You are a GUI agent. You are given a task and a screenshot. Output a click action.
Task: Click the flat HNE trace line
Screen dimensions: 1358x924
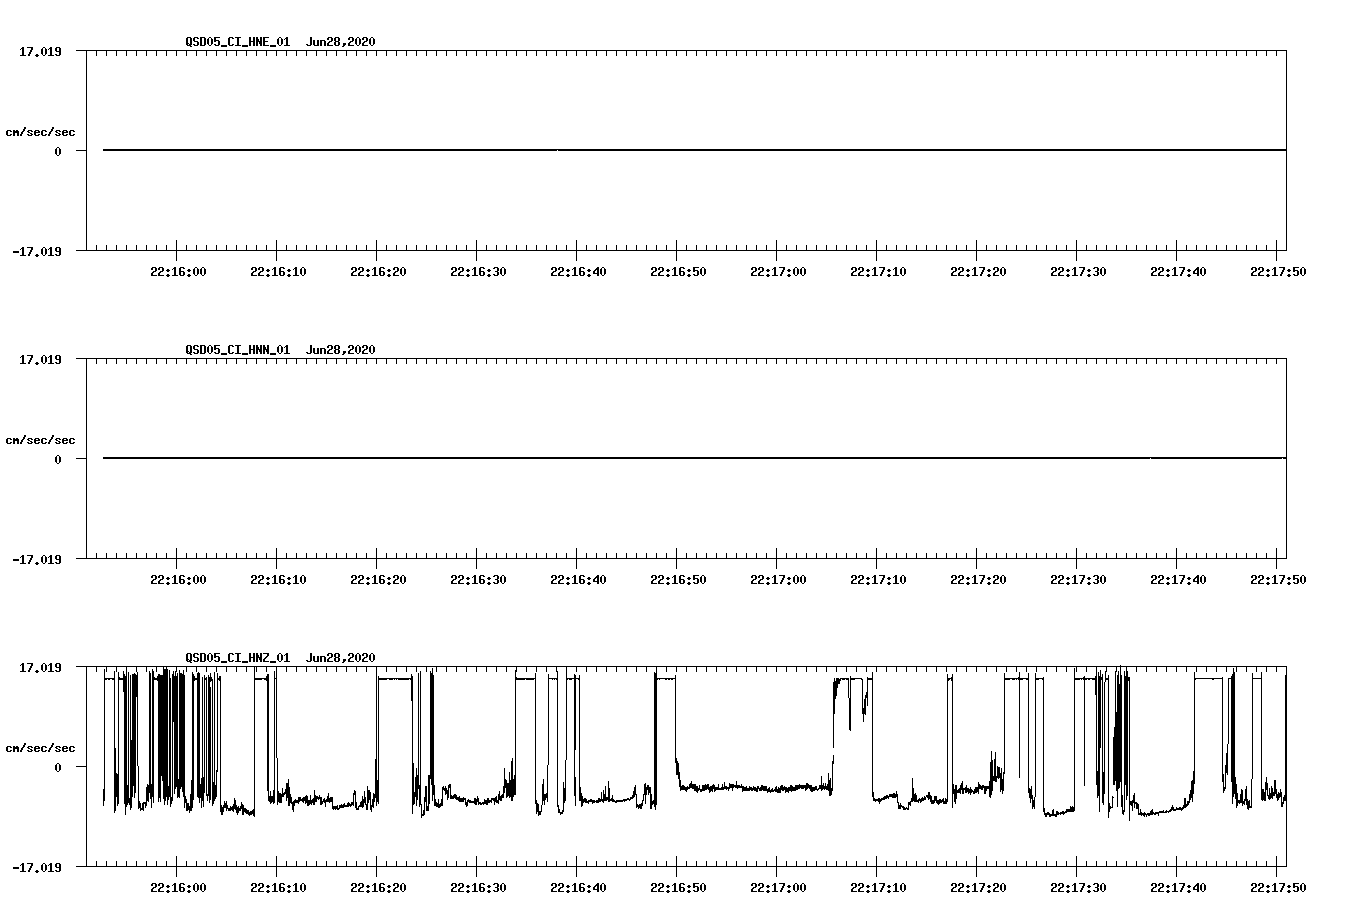coord(694,150)
